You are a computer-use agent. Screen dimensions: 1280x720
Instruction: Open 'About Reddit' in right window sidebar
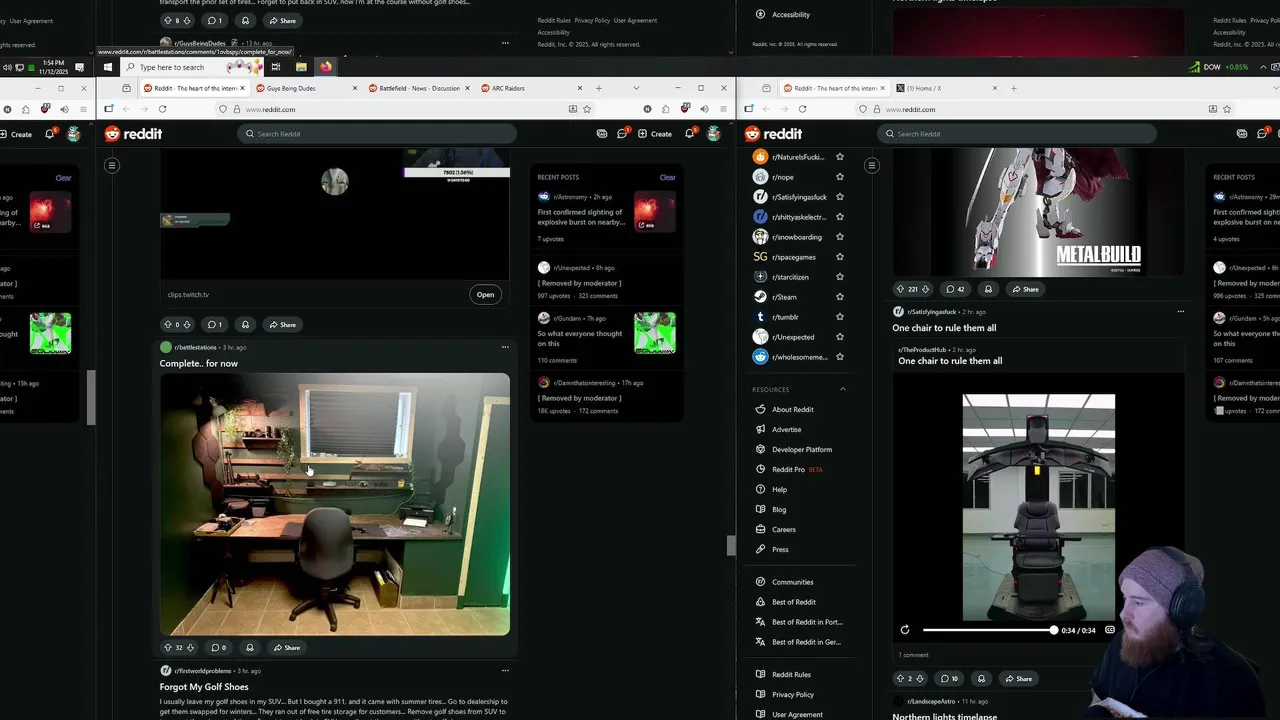pos(793,409)
